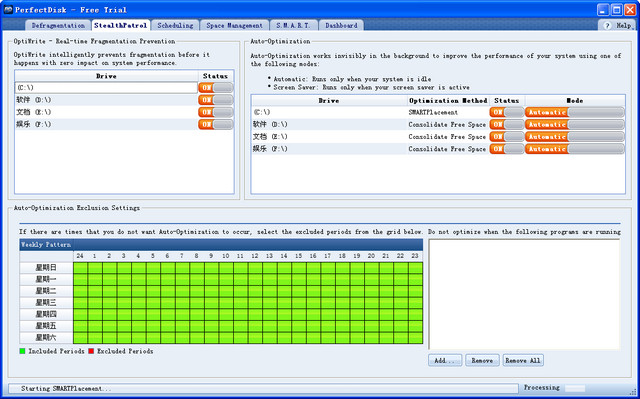This screenshot has width=640, height=399.
Task: Turn off Auto-Optimization status for F:\
Action: pos(507,149)
